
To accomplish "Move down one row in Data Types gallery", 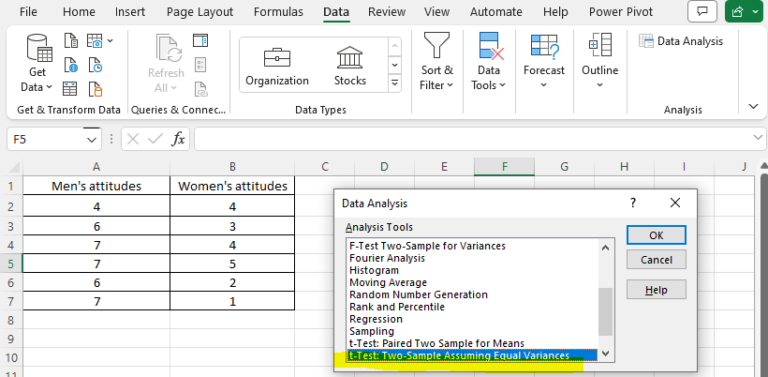I will tap(395, 65).
